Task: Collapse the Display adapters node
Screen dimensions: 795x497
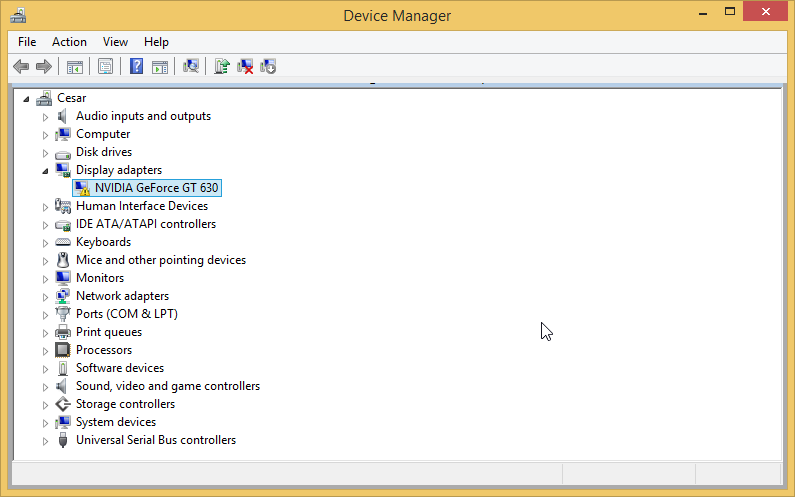Action: [45, 171]
